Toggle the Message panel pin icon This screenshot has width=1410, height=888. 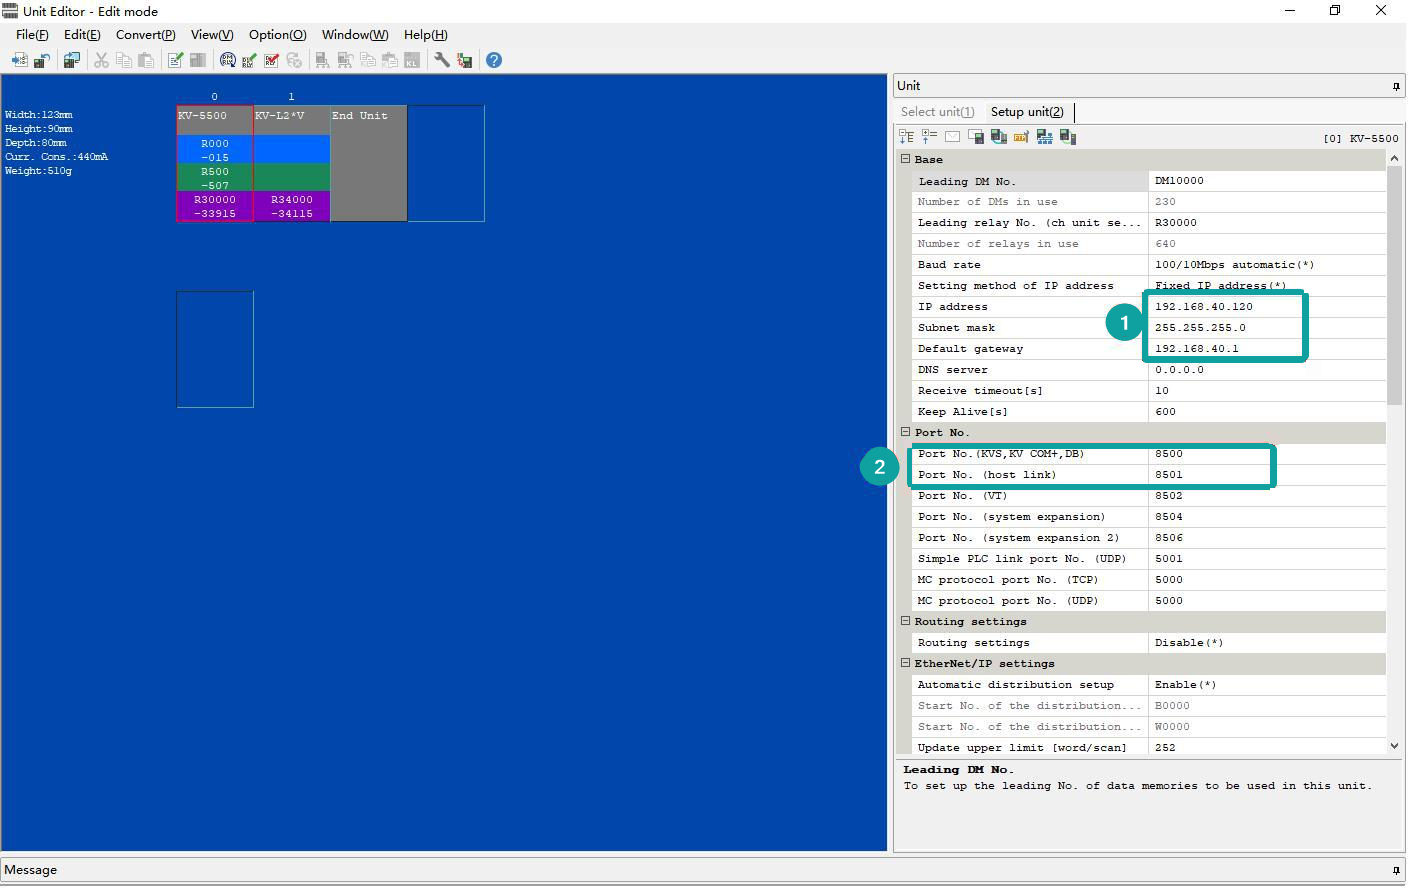point(1396,870)
